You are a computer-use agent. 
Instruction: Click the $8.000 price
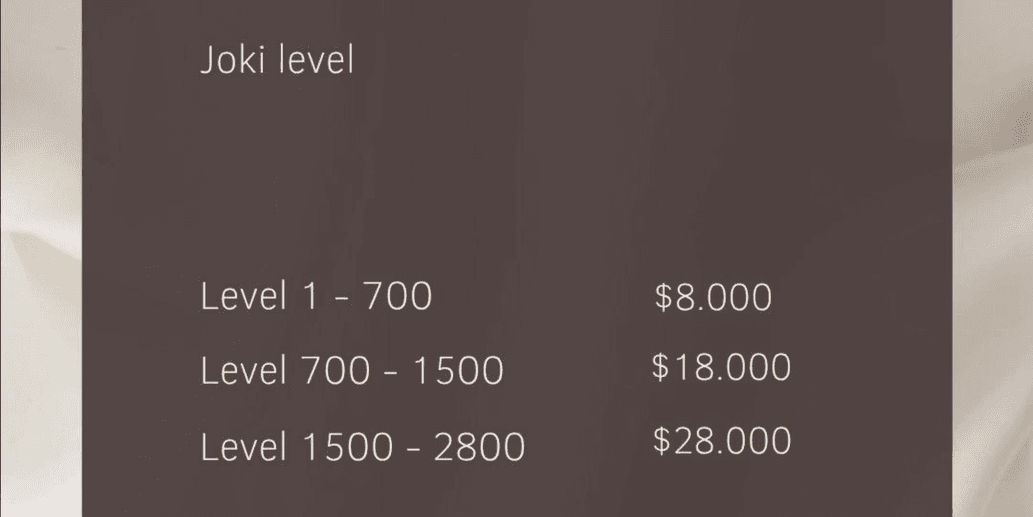pos(713,297)
